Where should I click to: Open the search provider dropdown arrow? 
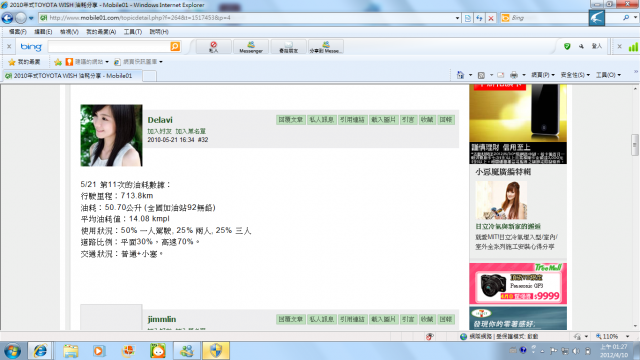[635, 18]
